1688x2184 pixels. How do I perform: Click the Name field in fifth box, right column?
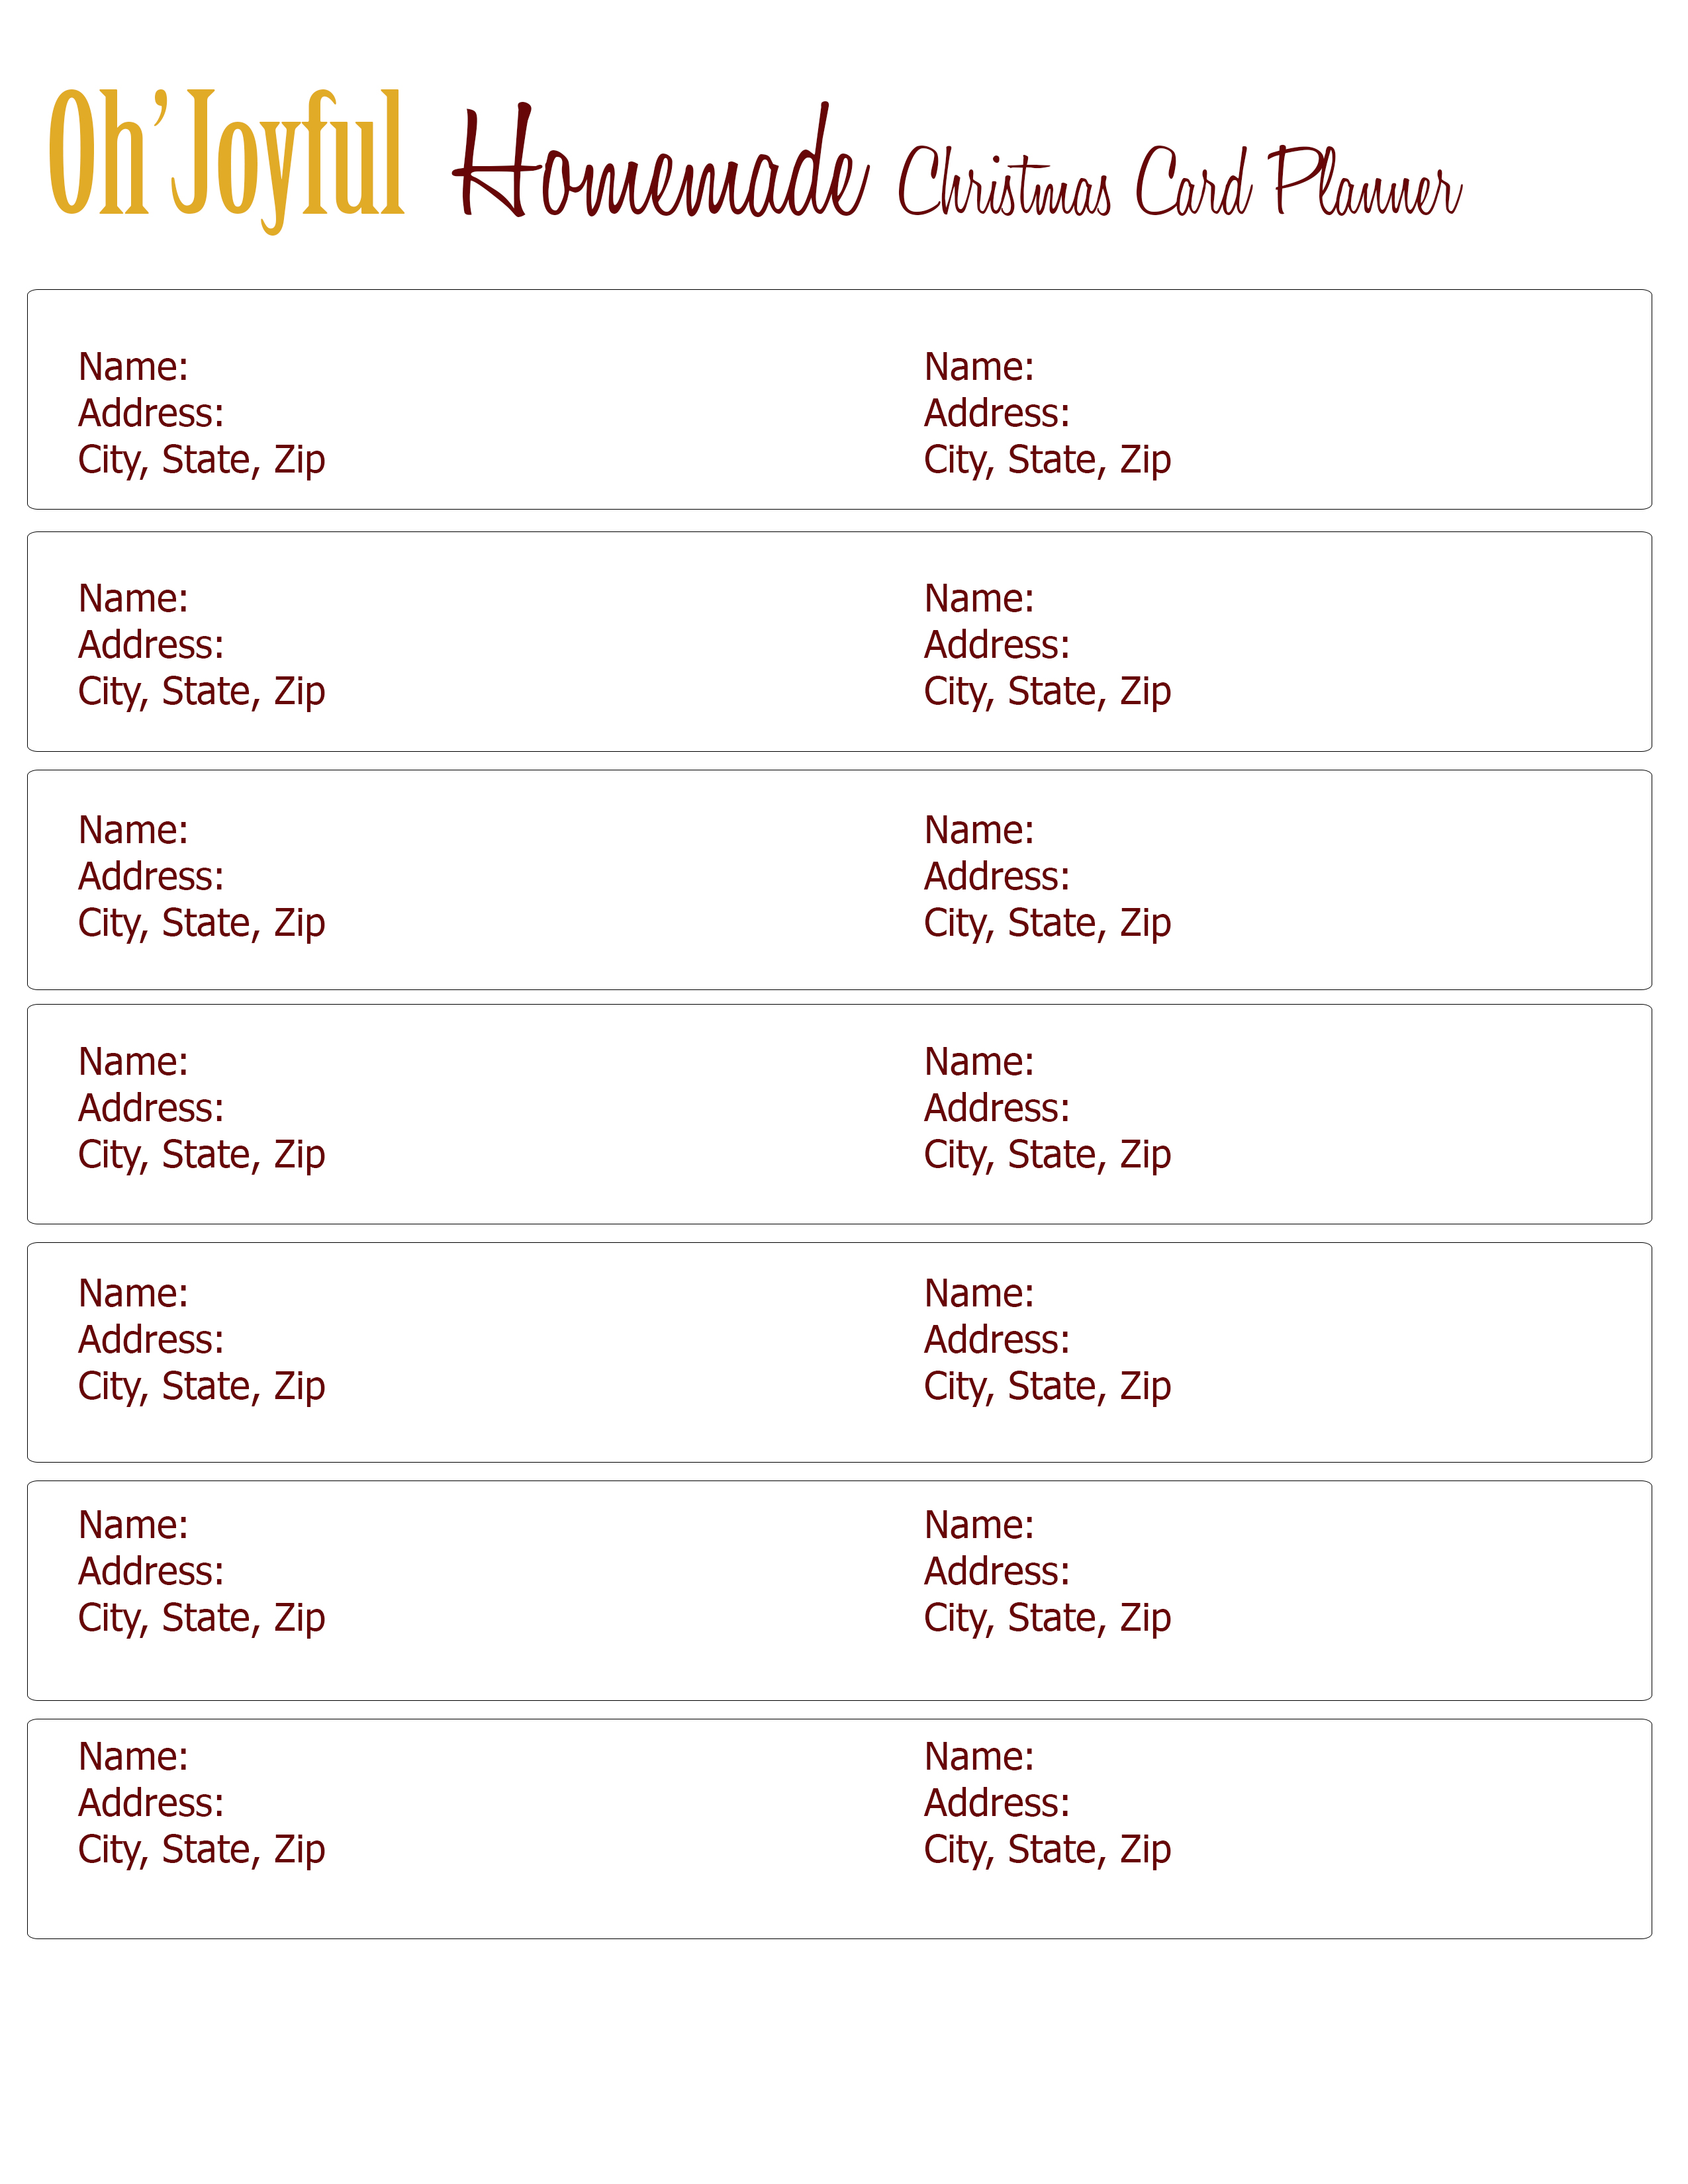pos(979,1294)
